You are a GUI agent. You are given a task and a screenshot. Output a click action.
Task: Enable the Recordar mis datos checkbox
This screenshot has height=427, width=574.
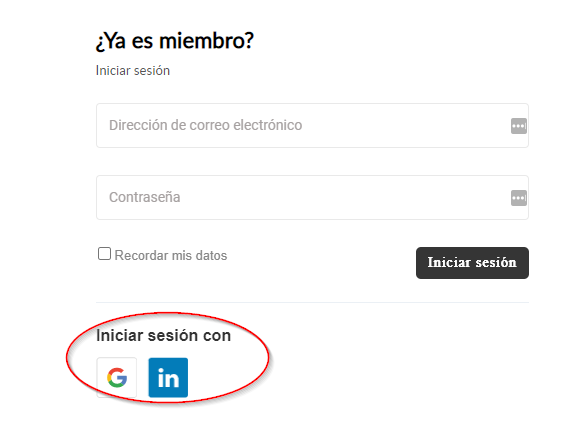(x=104, y=254)
